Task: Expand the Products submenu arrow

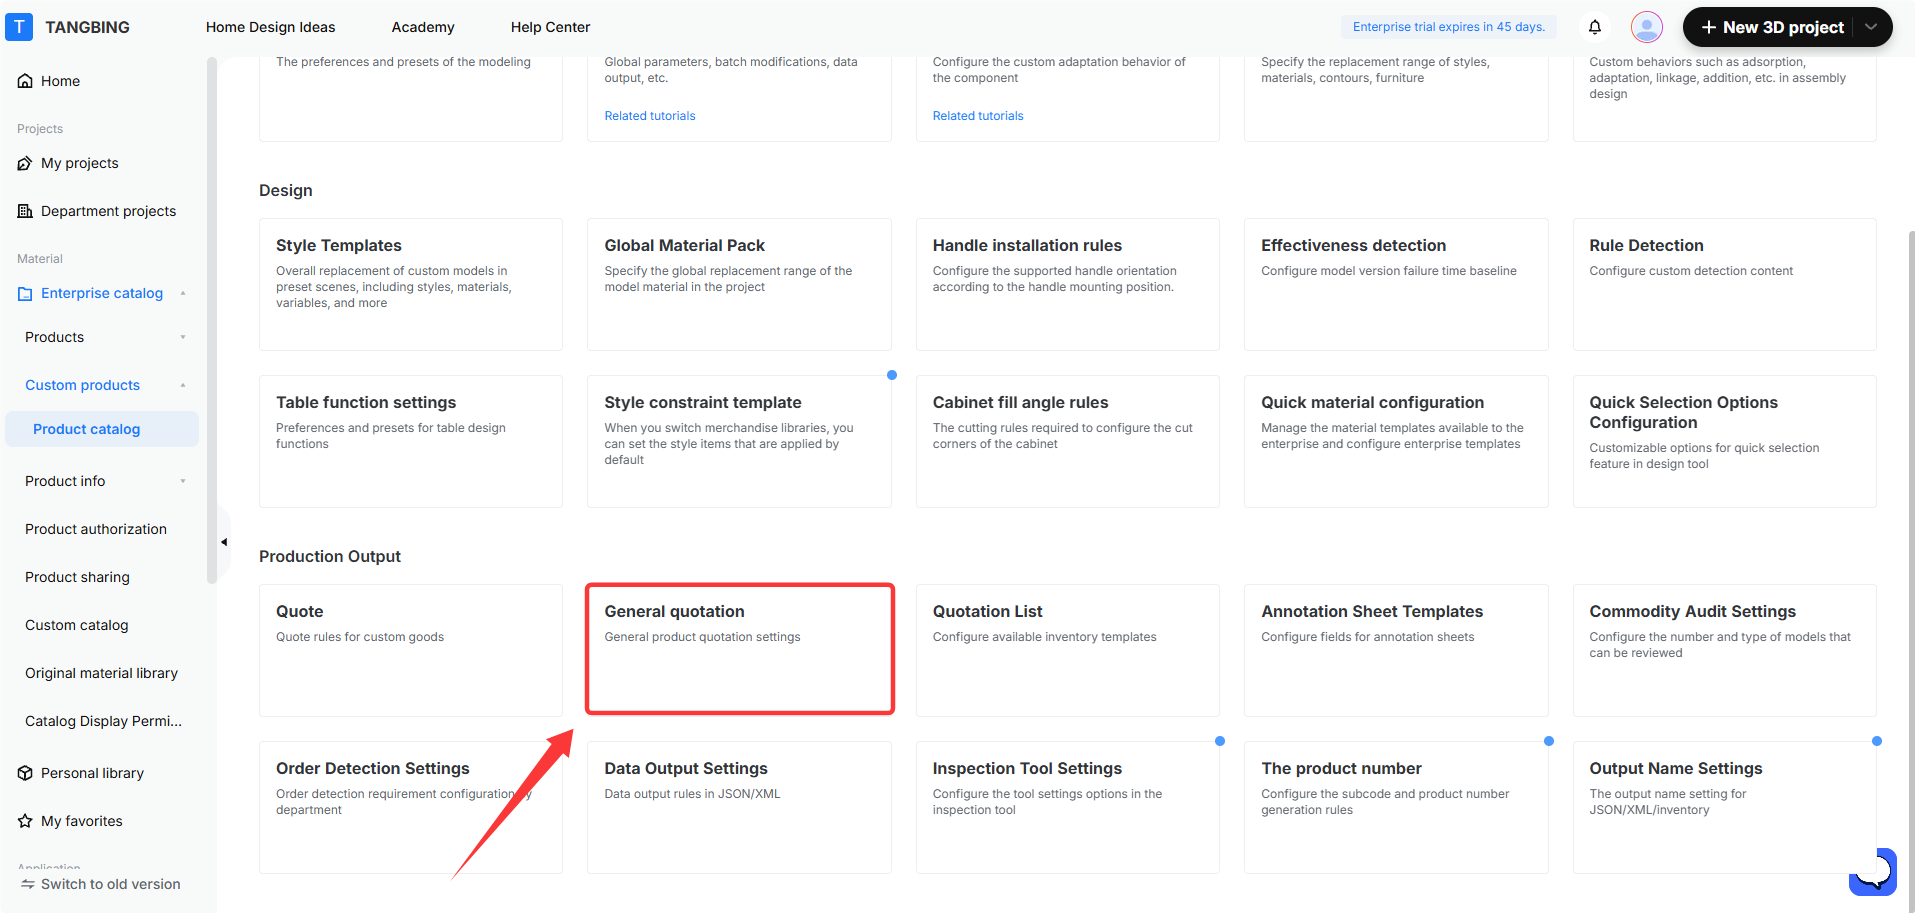Action: coord(183,337)
